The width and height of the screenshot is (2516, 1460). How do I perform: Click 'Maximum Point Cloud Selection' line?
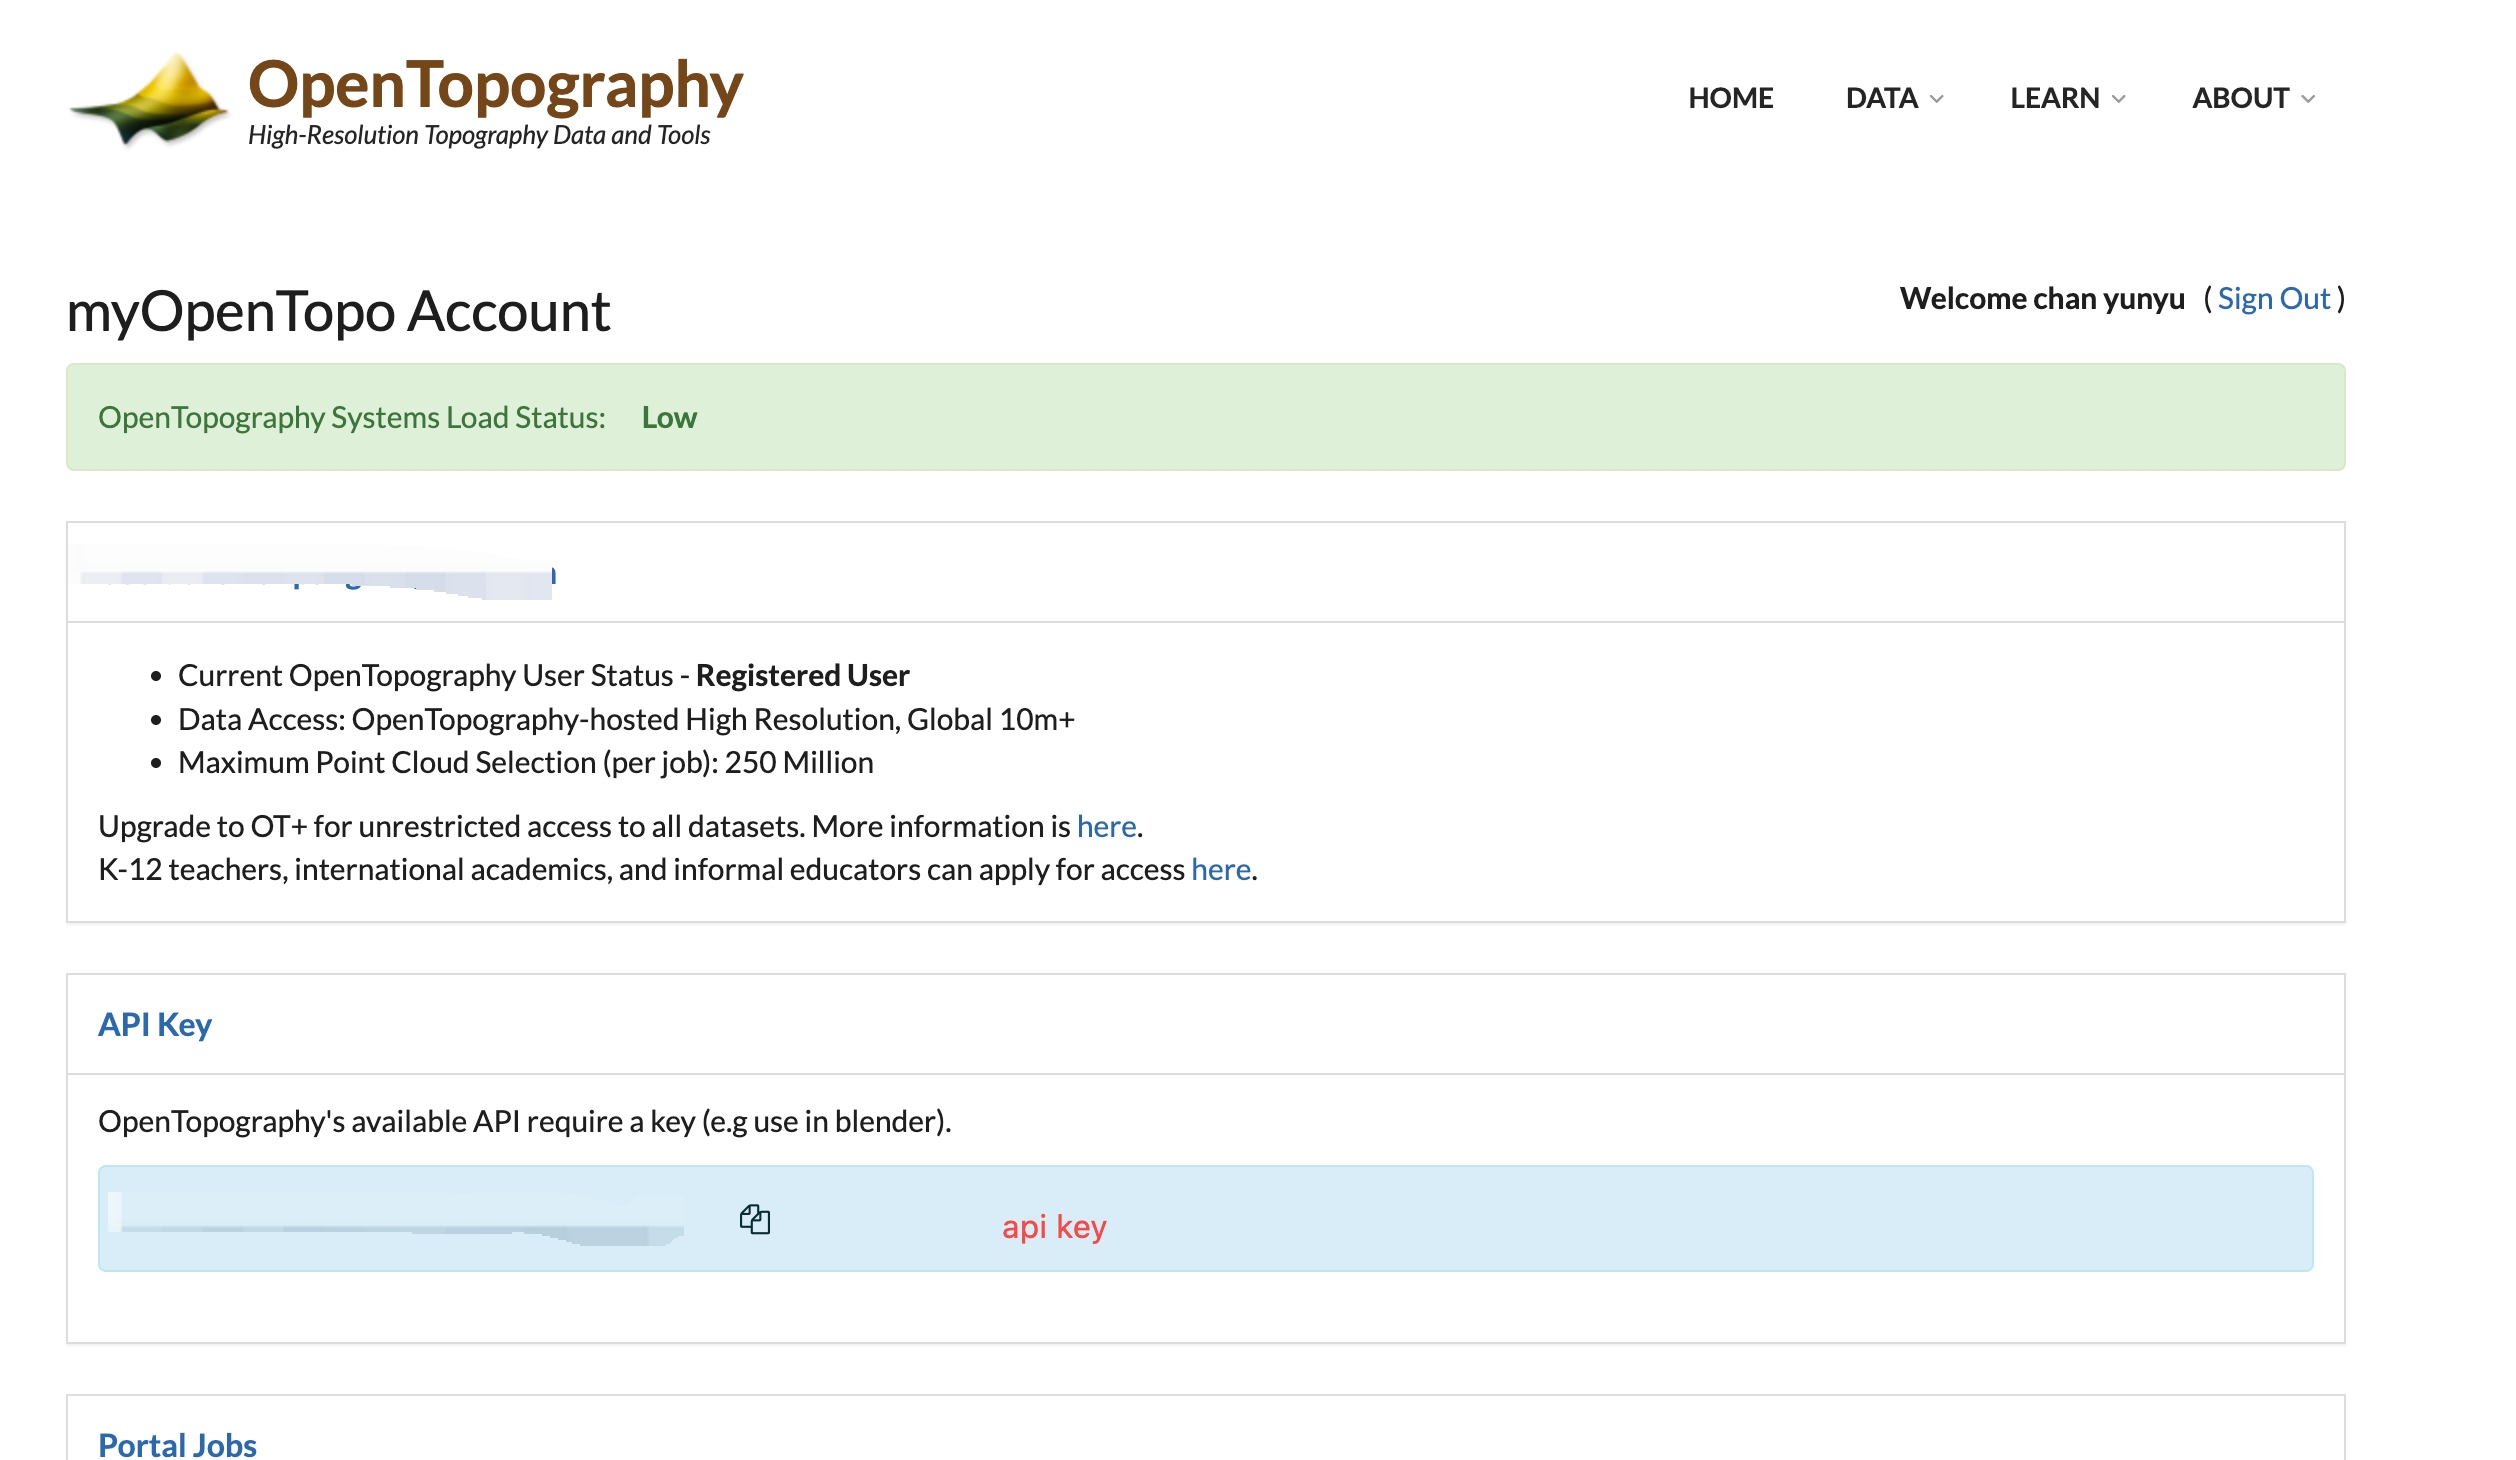tap(526, 762)
